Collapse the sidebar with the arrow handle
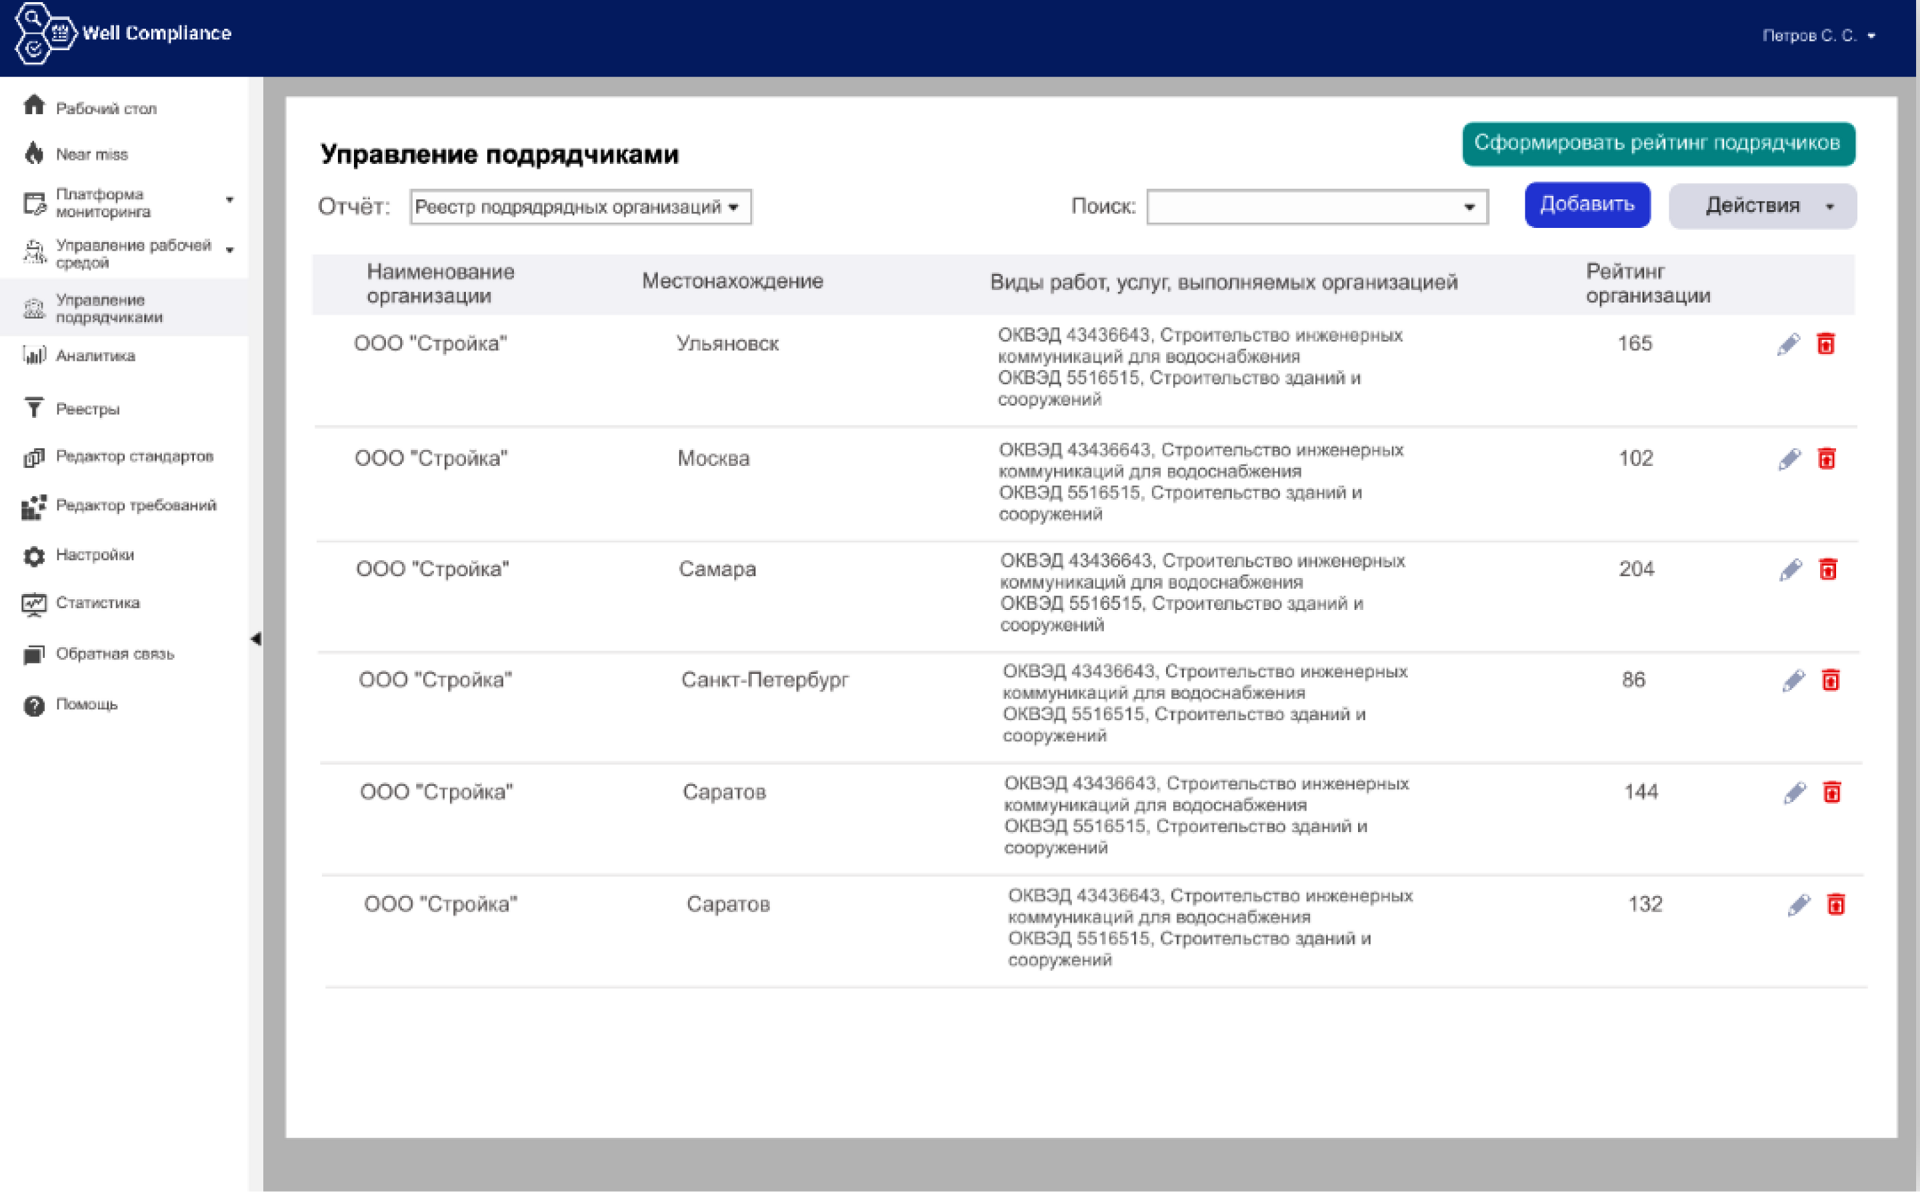The image size is (1920, 1192). pos(256,639)
